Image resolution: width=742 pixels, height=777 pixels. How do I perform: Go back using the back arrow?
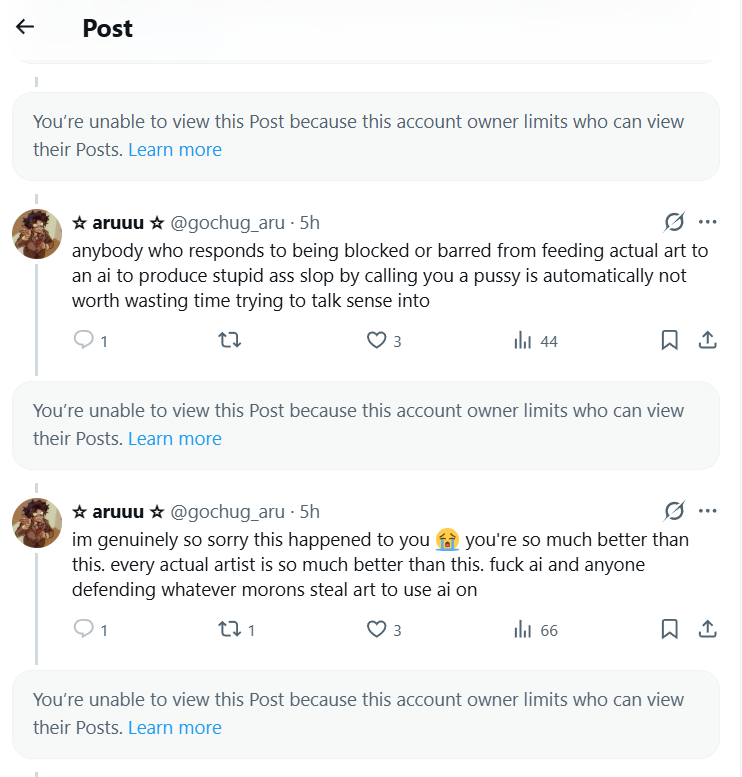tap(25, 27)
